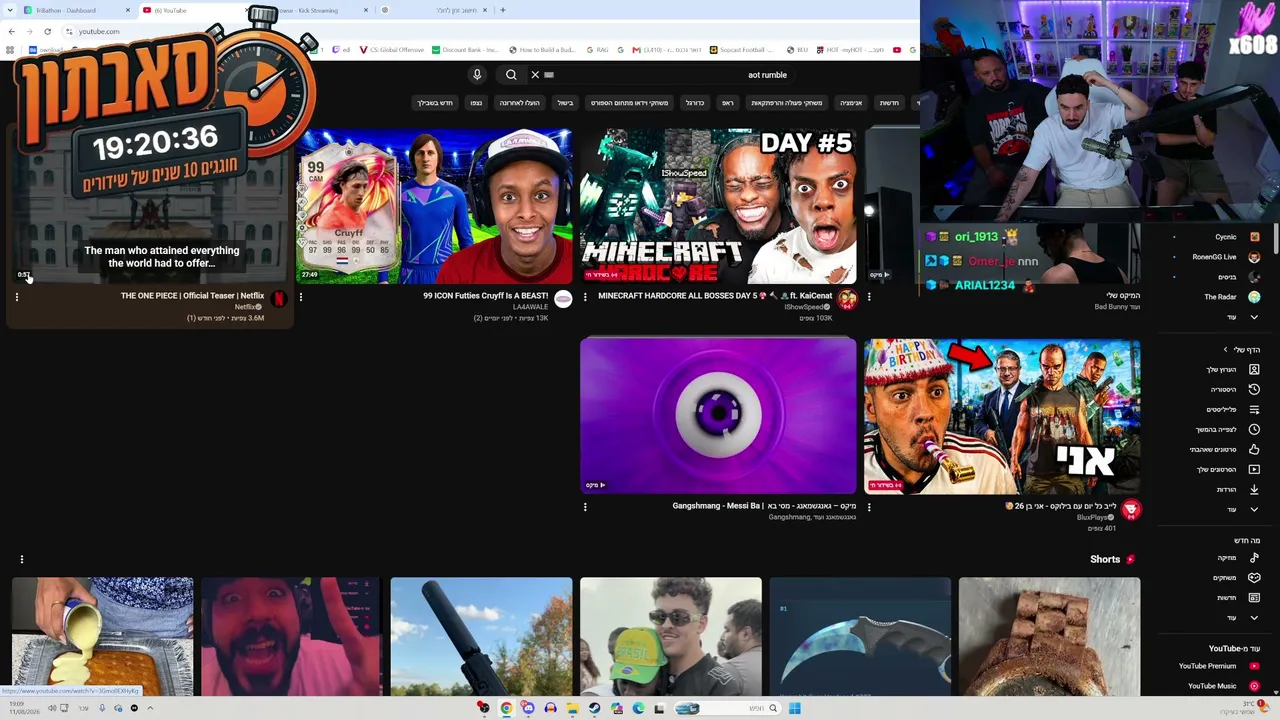Open options menu for THE ONE PIECE video
Viewport: 1280px width, 720px height.
coord(17,297)
